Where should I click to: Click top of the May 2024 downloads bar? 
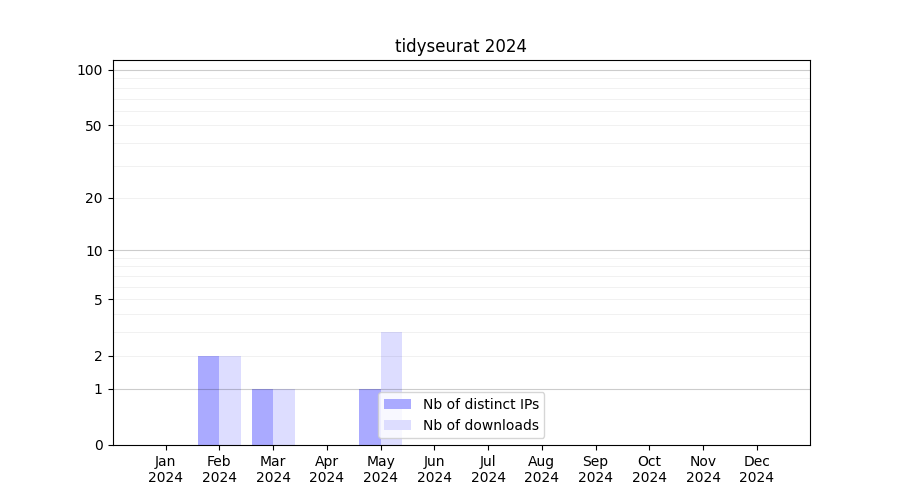pyautogui.click(x=391, y=336)
